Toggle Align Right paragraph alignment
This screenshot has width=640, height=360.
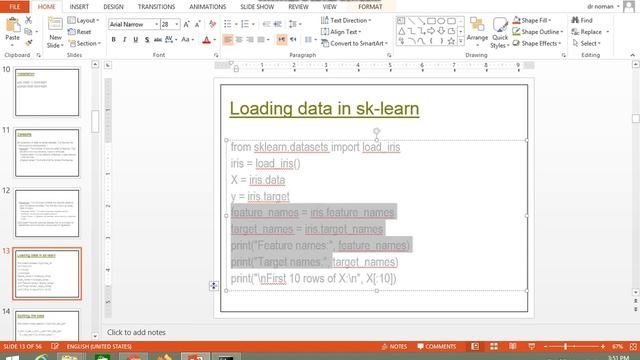250,40
